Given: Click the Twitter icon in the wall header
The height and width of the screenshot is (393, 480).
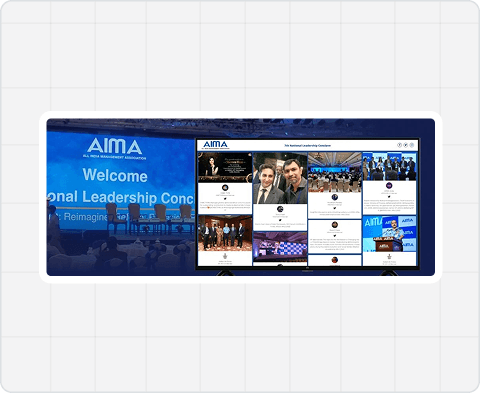Looking at the screenshot, I should pos(405,145).
